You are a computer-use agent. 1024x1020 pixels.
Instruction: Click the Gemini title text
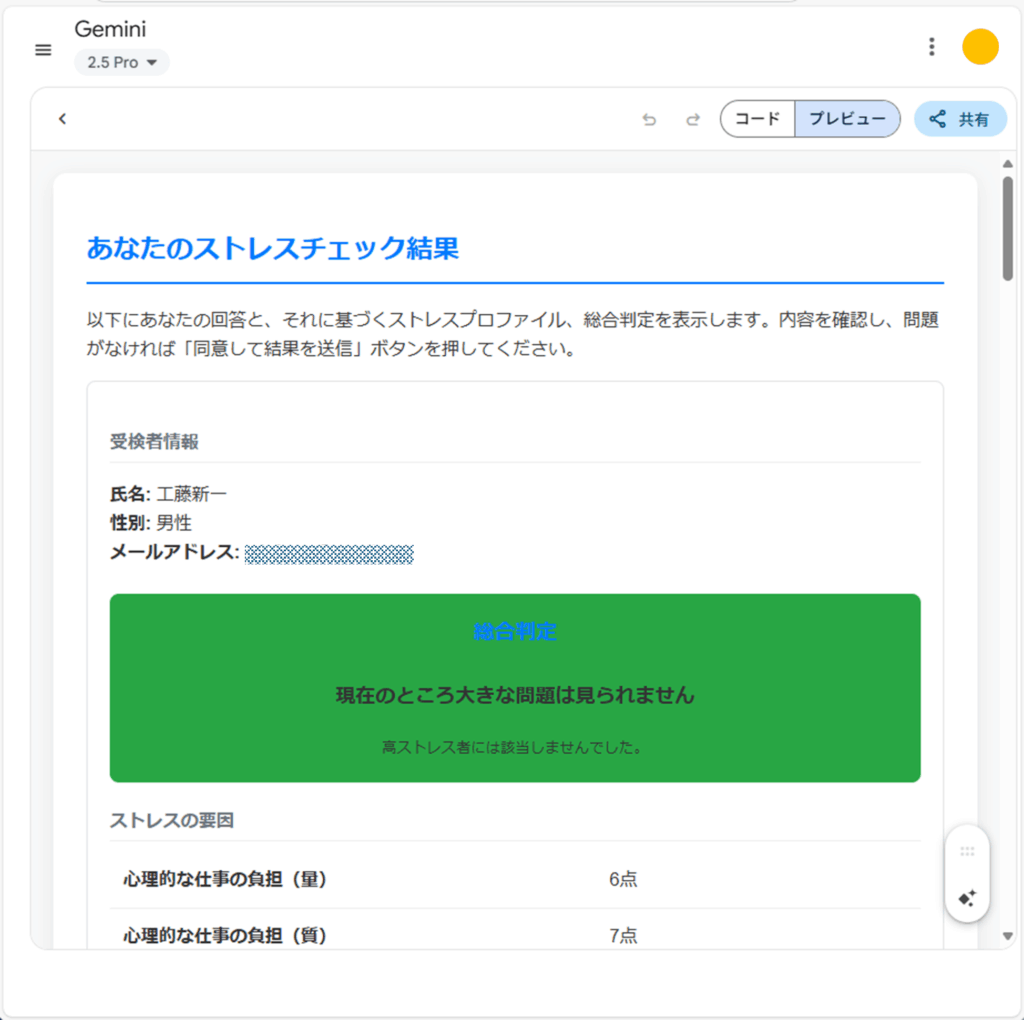coord(110,29)
